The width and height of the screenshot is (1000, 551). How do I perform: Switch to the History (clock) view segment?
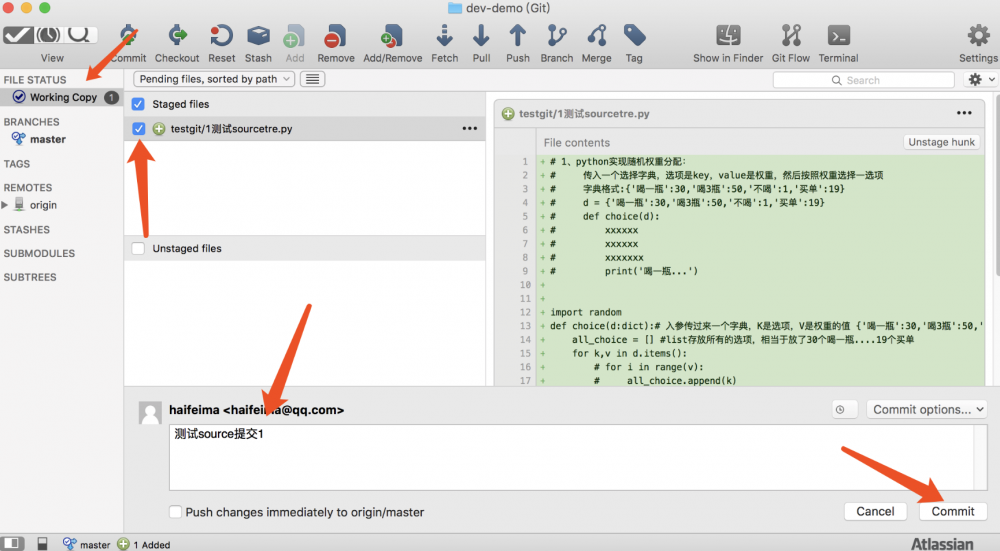48,34
